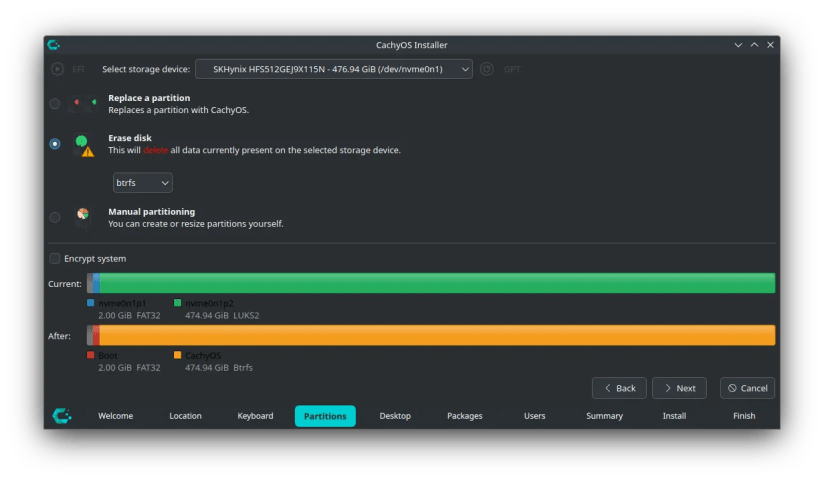Click the EFI boot environment icon
The image size is (824, 481).
point(57,69)
